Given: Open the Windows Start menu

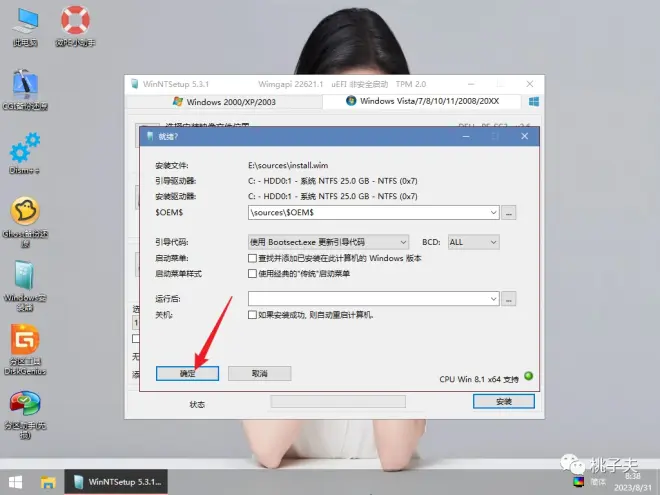Looking at the screenshot, I should (16, 482).
